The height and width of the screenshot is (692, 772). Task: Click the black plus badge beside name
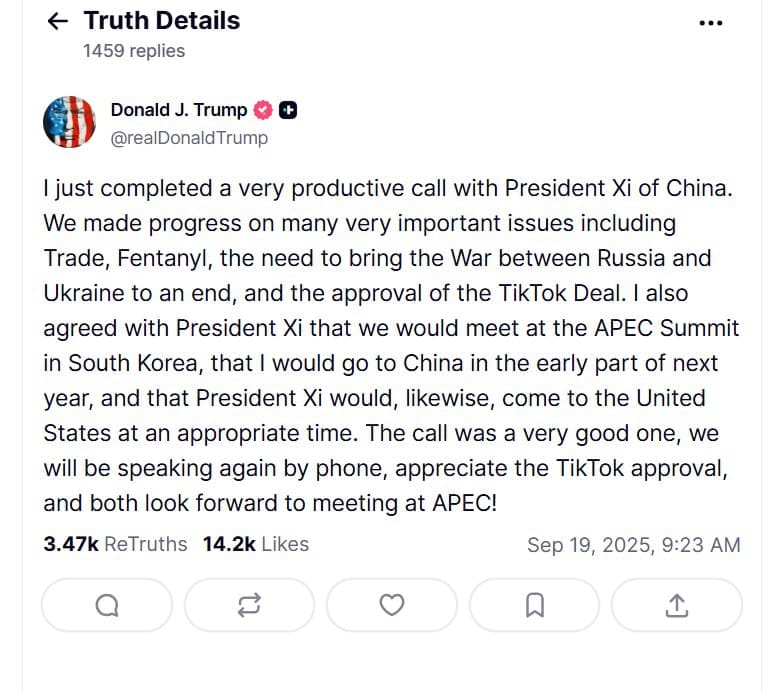[x=287, y=110]
